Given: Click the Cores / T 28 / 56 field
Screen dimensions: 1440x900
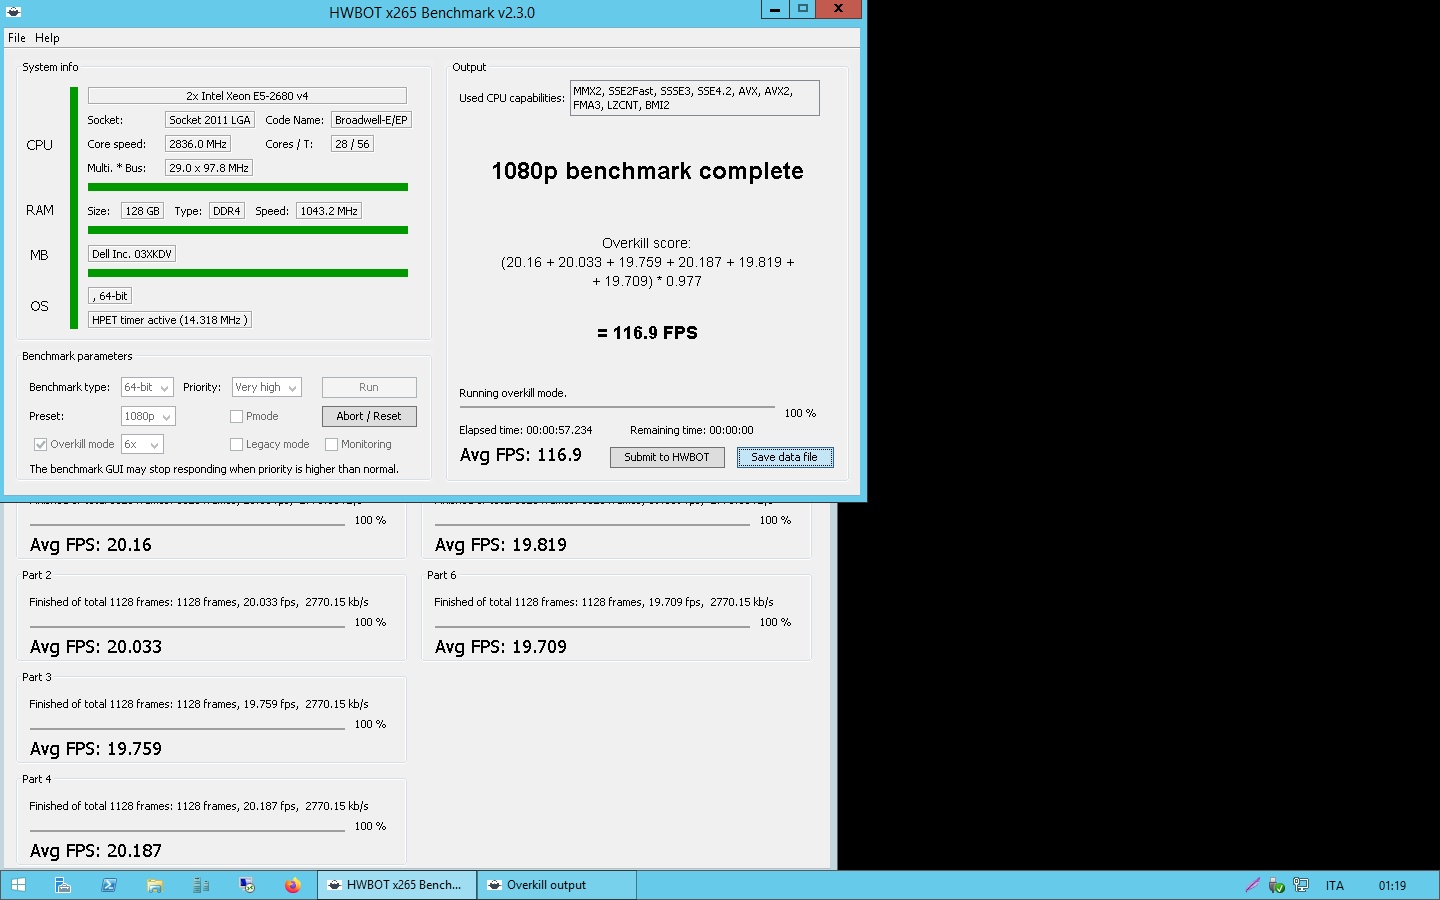Looking at the screenshot, I should (x=352, y=144).
